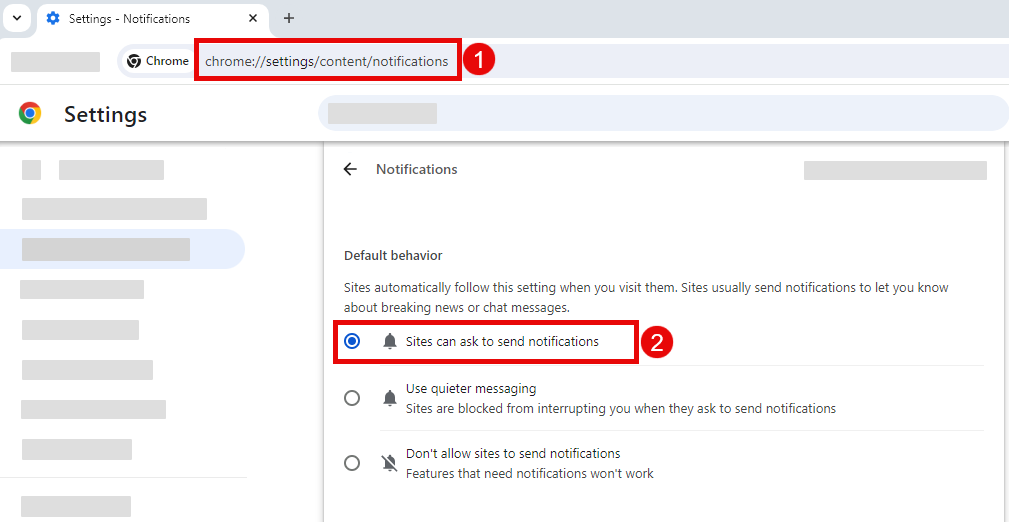Click 'Sites are blocked from interrupting you' text
This screenshot has height=522, width=1009.
pyautogui.click(x=621, y=408)
